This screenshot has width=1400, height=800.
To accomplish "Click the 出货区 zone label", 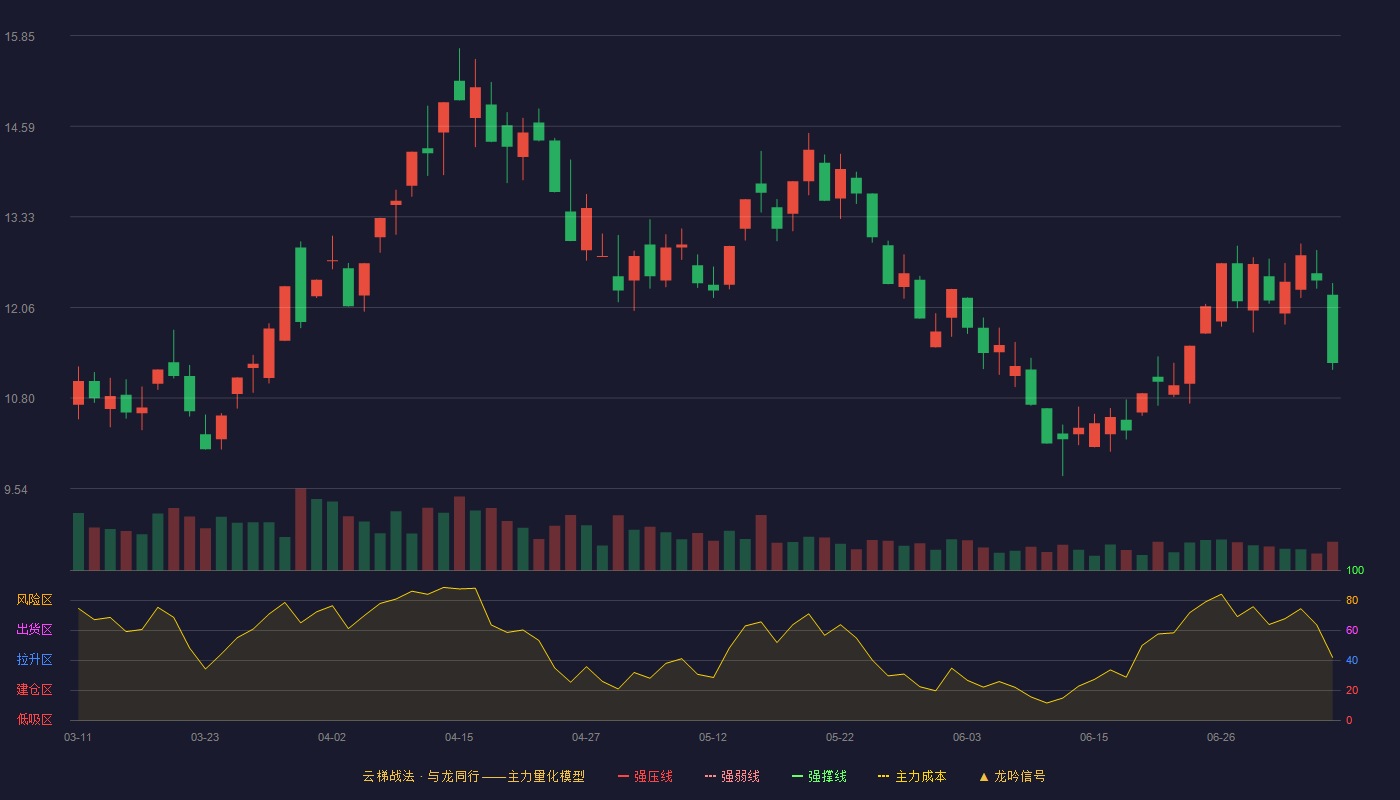I will 35,630.
